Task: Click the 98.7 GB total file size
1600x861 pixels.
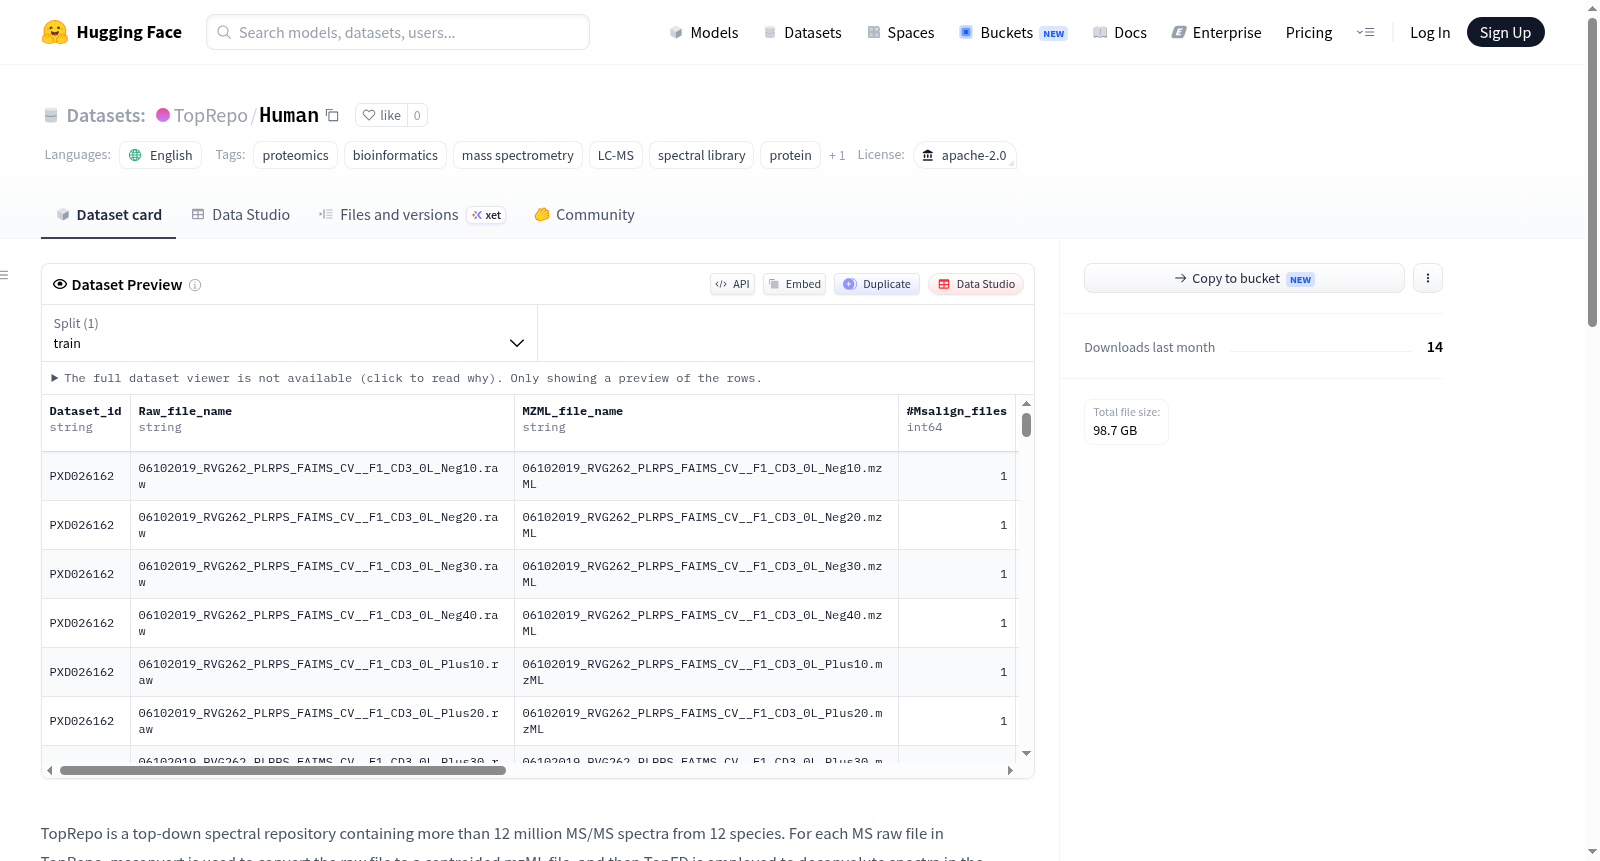Action: tap(1115, 431)
